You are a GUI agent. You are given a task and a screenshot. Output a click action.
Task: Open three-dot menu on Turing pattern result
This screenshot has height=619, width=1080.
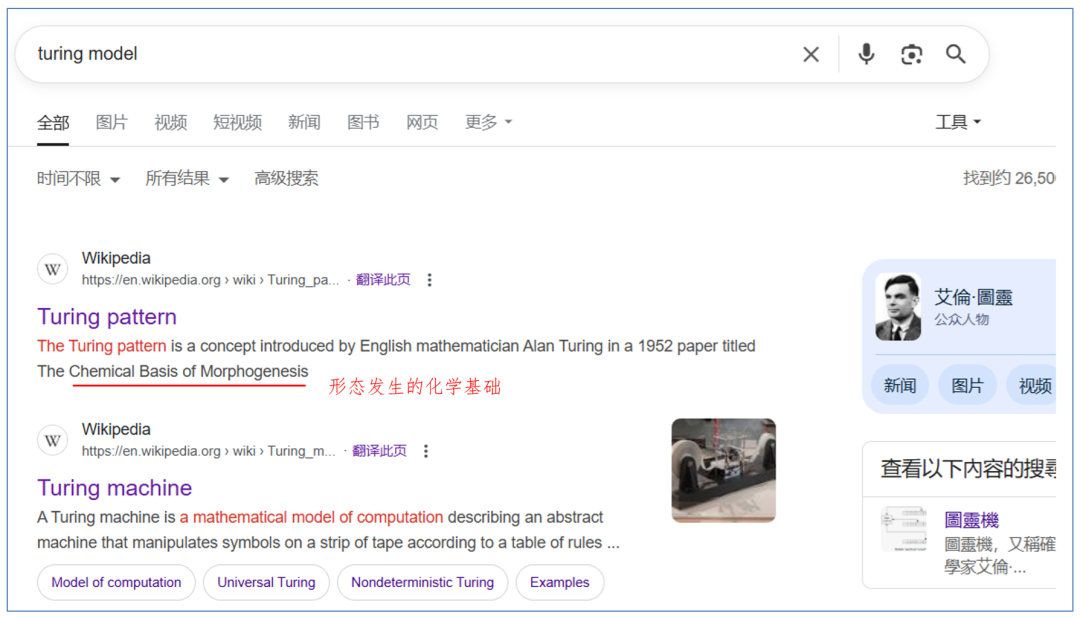pos(429,280)
